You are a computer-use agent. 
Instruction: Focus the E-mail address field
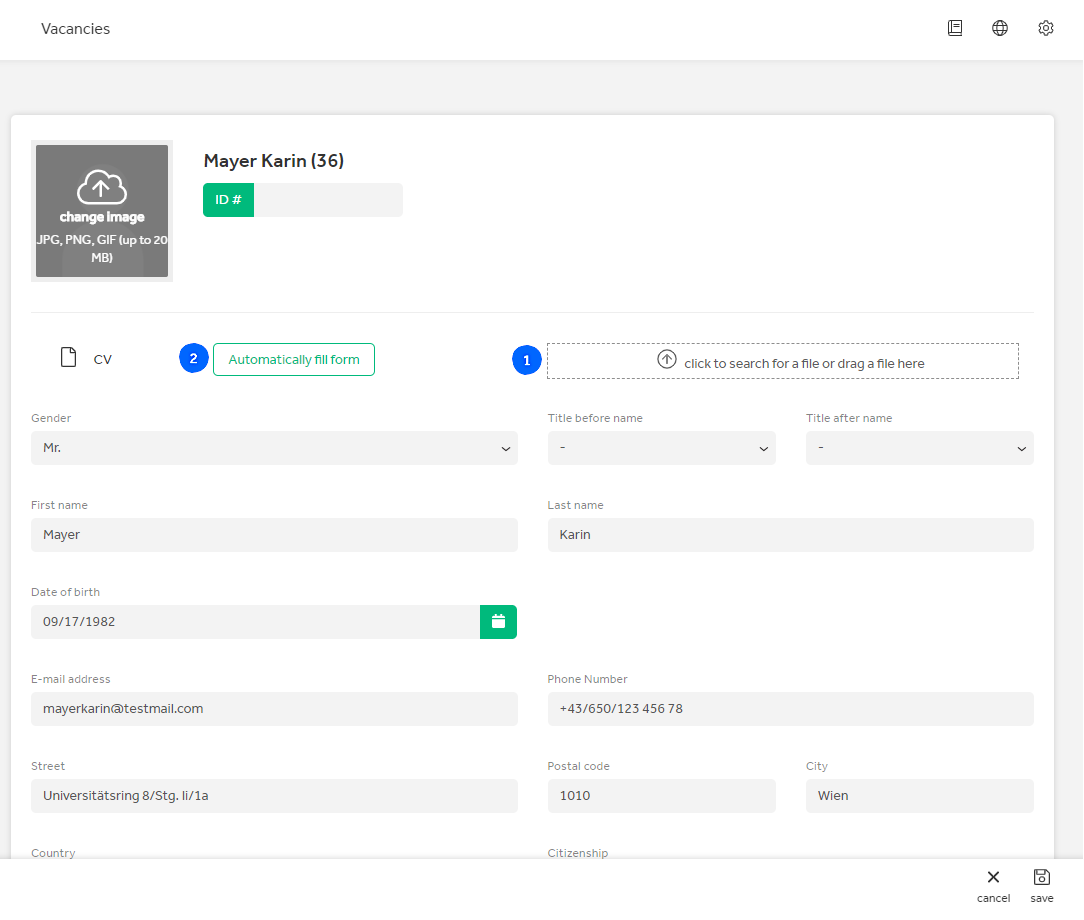pos(274,709)
